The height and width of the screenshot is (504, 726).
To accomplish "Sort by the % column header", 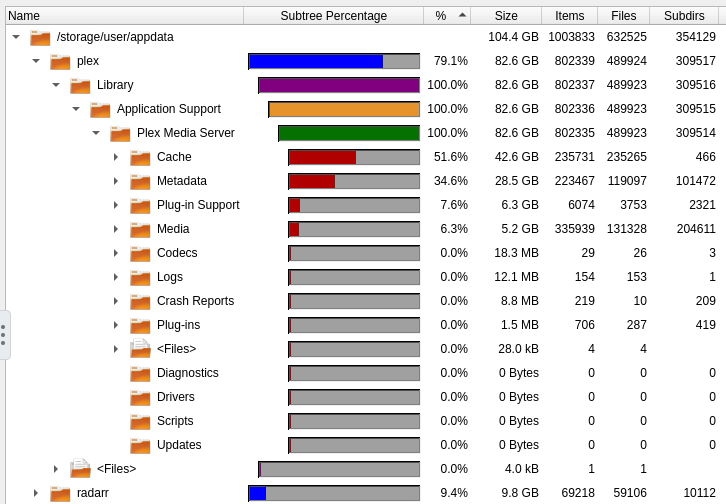I will (x=447, y=16).
